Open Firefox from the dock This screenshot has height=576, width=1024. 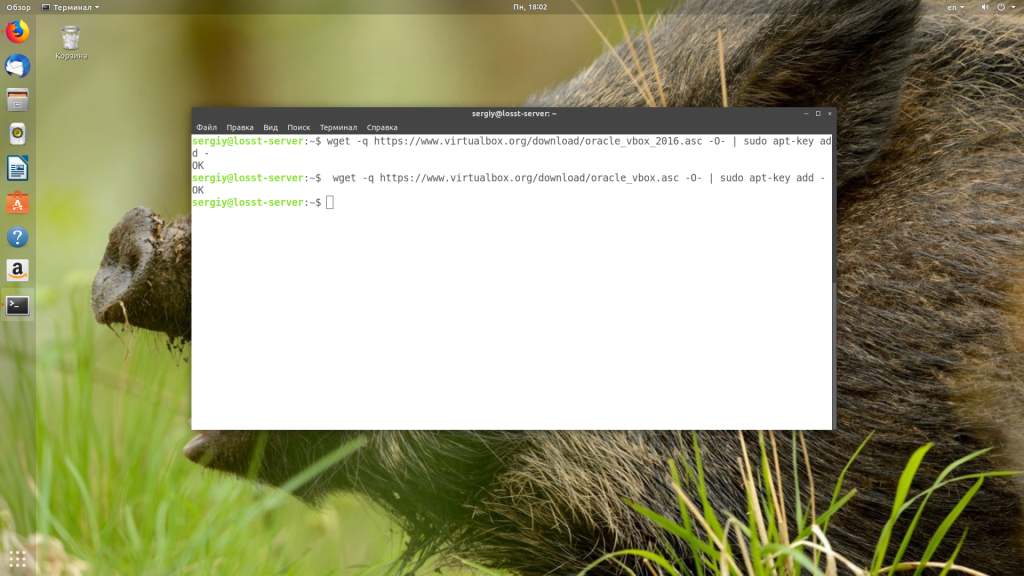click(18, 32)
